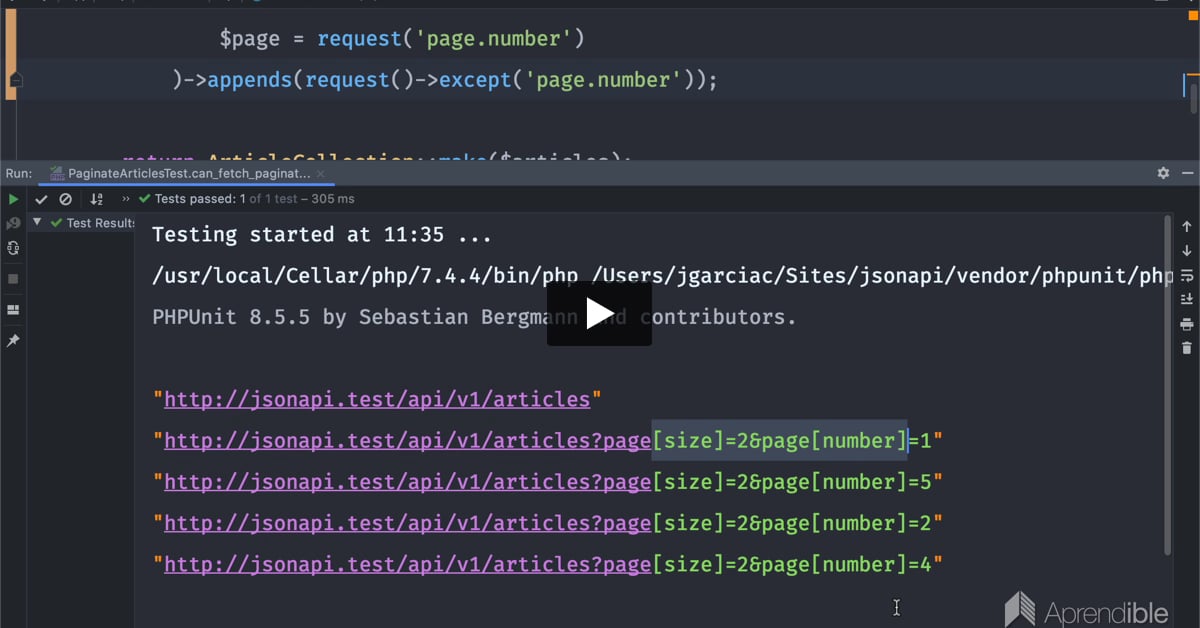The width and height of the screenshot is (1200, 628).
Task: Jump up the stack trace arrow
Action: pyautogui.click(x=1187, y=227)
